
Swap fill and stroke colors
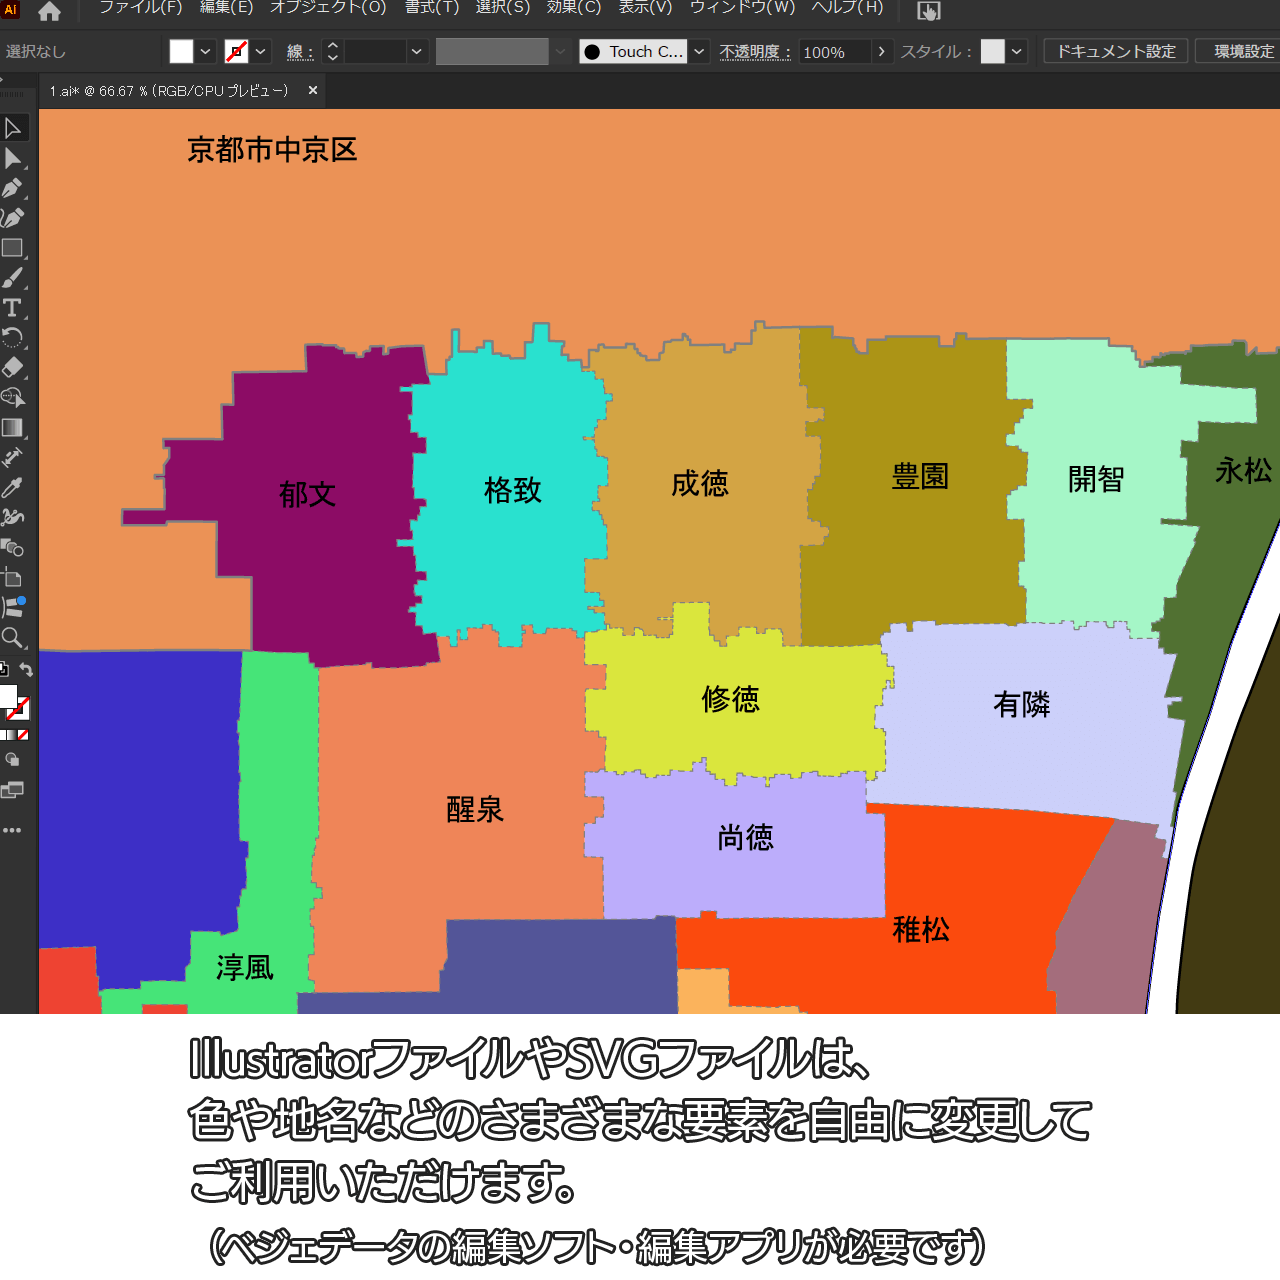pyautogui.click(x=27, y=670)
